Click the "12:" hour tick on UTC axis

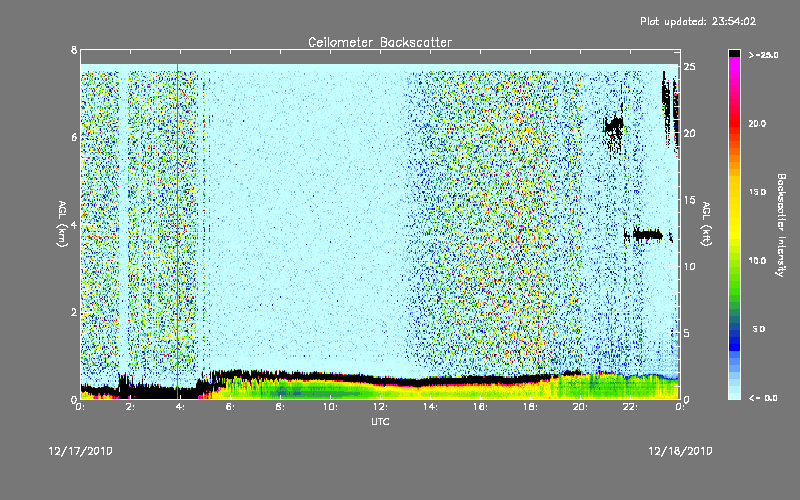pos(380,407)
